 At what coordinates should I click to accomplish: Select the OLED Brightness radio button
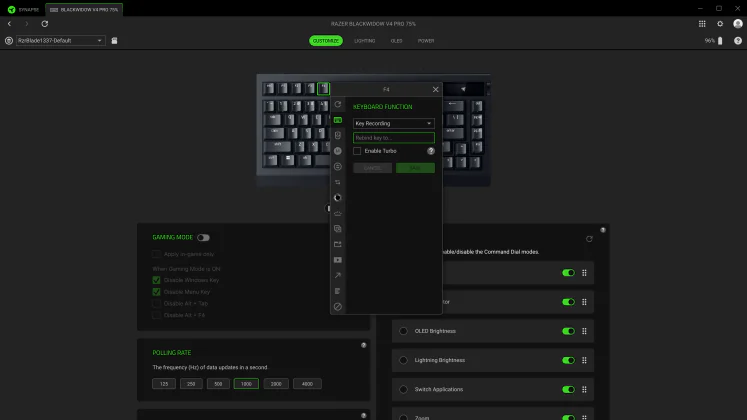tap(404, 331)
